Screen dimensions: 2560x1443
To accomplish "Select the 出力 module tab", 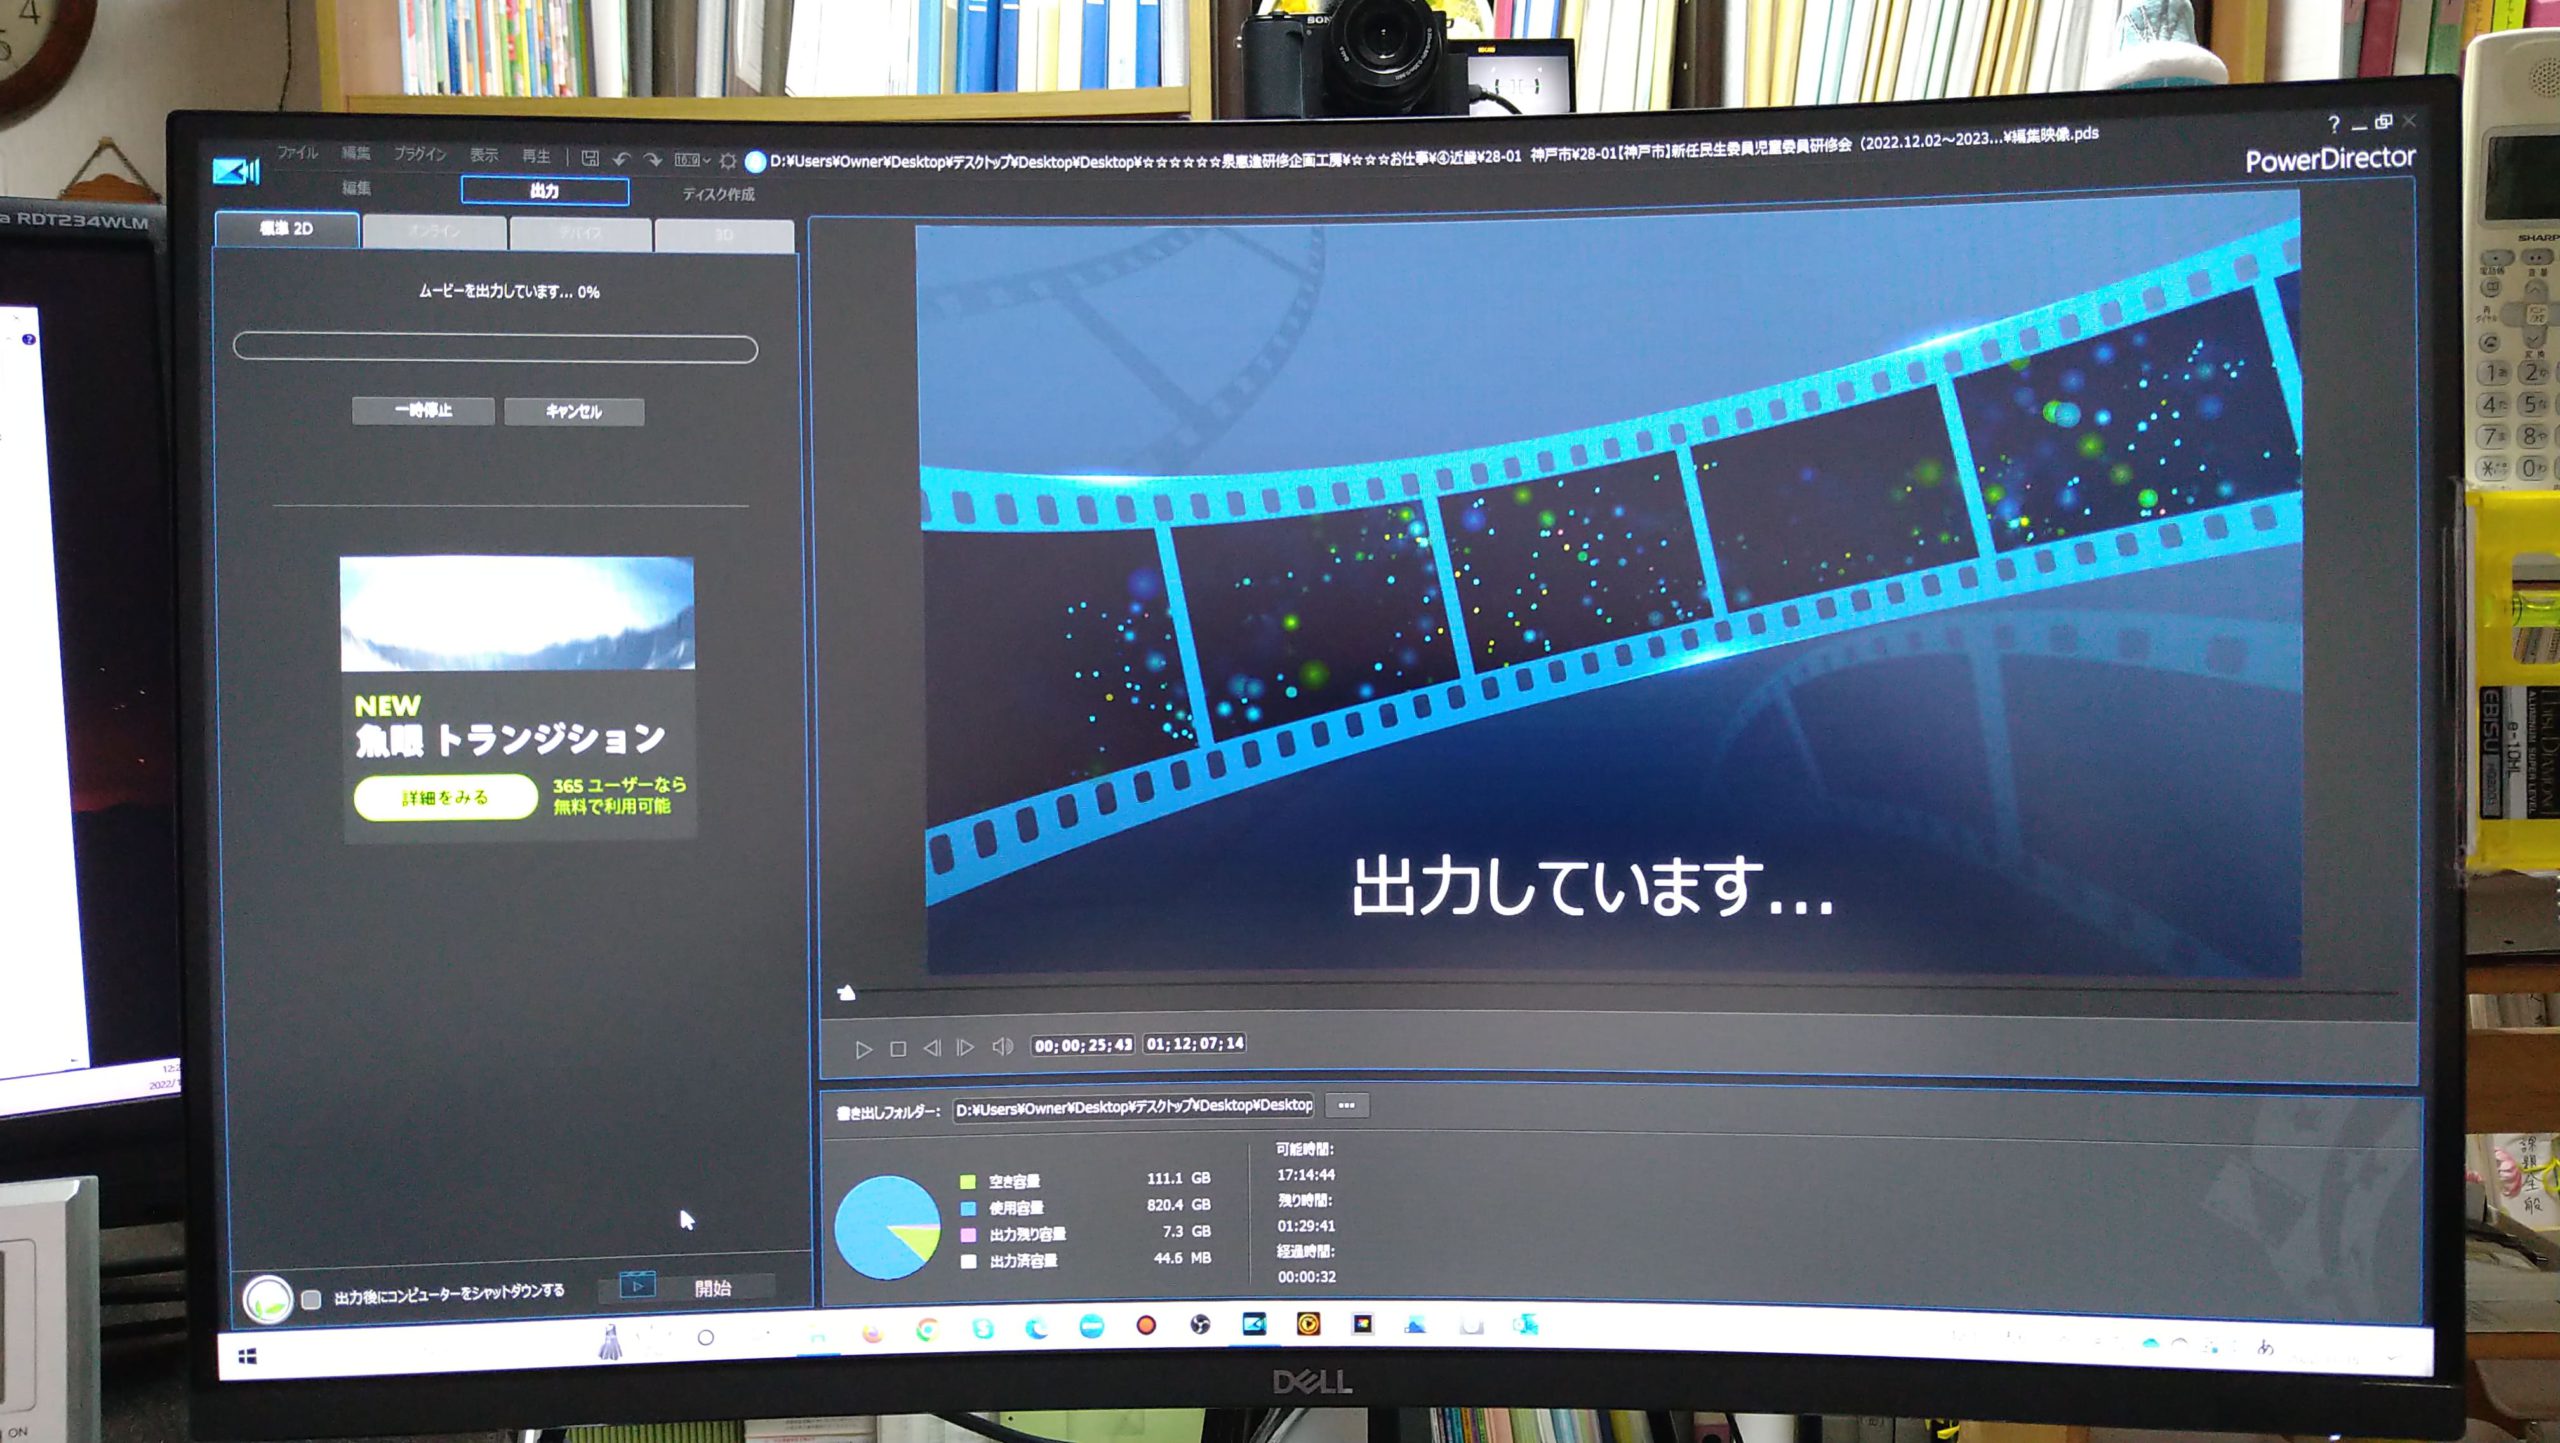I will [x=545, y=190].
